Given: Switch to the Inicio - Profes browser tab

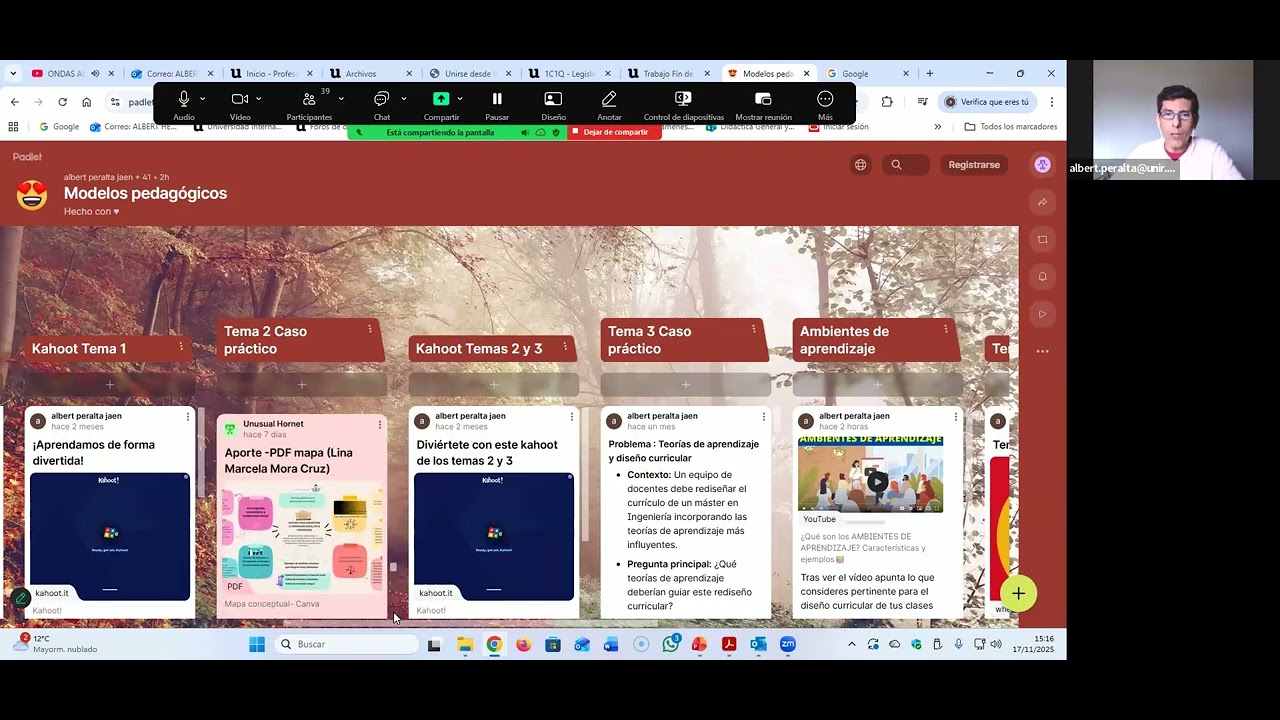Looking at the screenshot, I should point(270,73).
